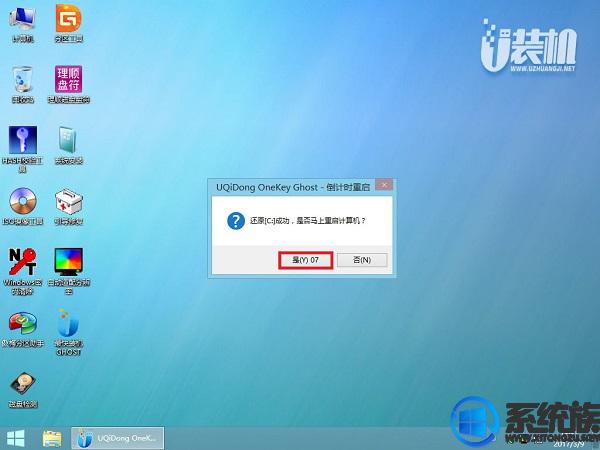
Task: Launch the partition assistant pie-disk icon
Action: [x=23, y=329]
